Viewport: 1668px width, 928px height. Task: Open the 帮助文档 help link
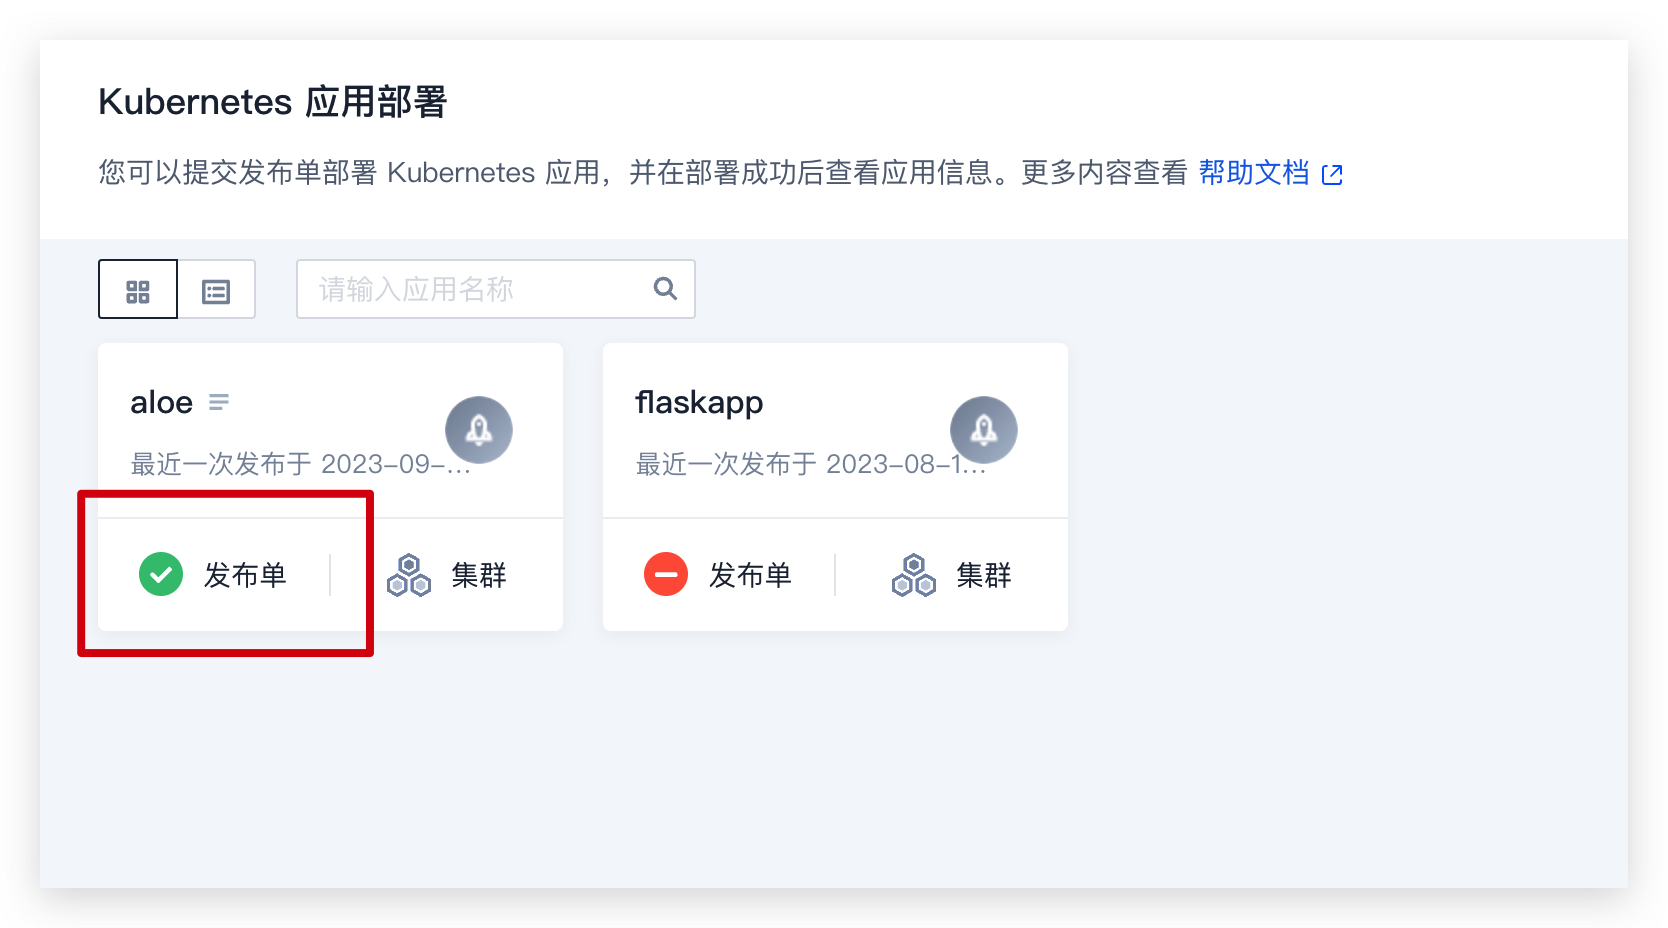[1254, 173]
